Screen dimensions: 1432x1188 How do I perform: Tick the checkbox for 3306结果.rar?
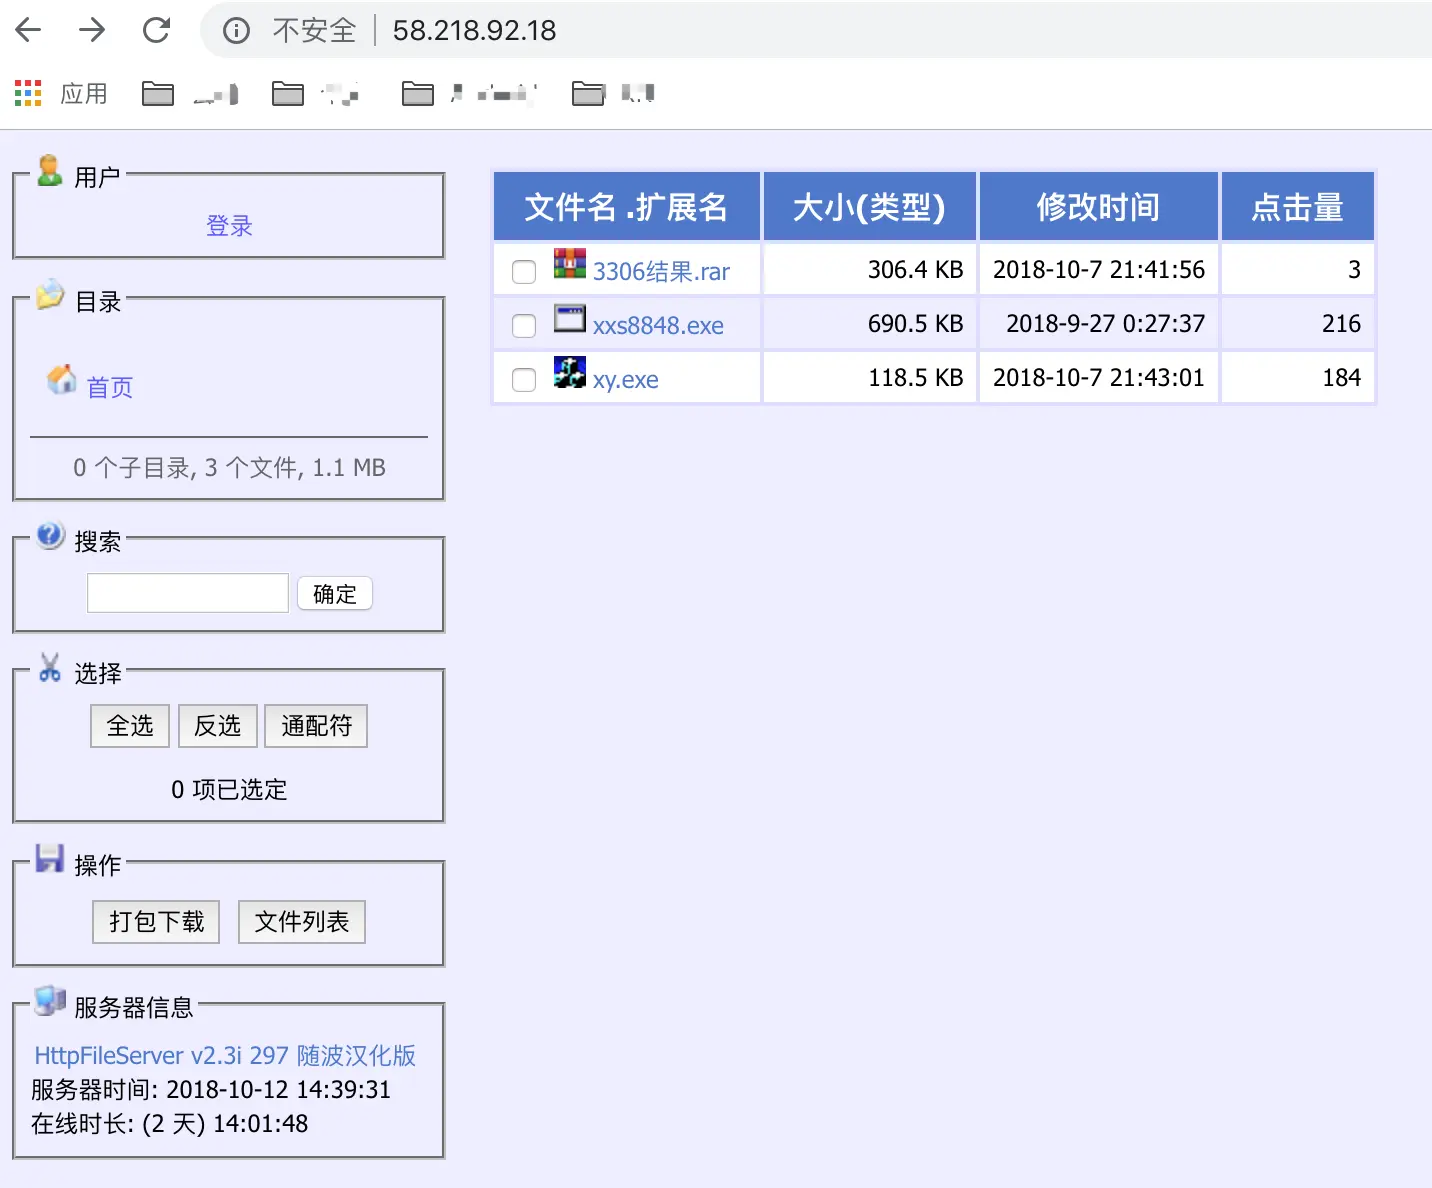[x=524, y=272]
